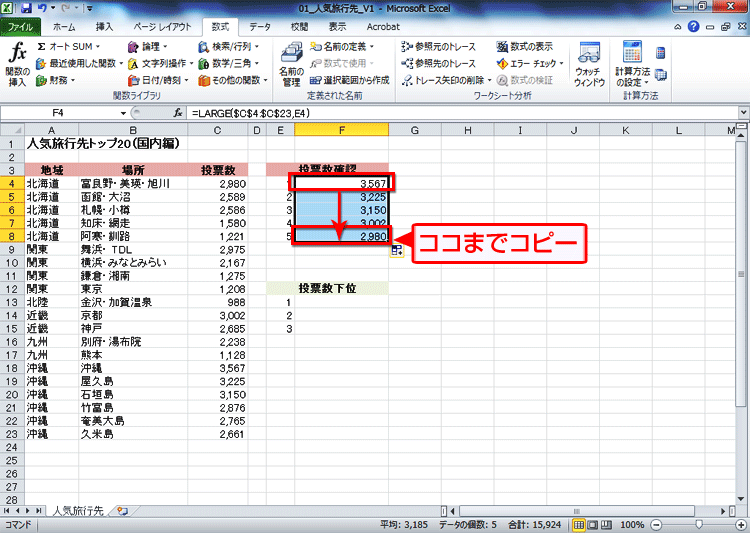Image resolution: width=750 pixels, height=533 pixels.
Task: Minimize the ribbon with the caret icon
Action: point(677,27)
